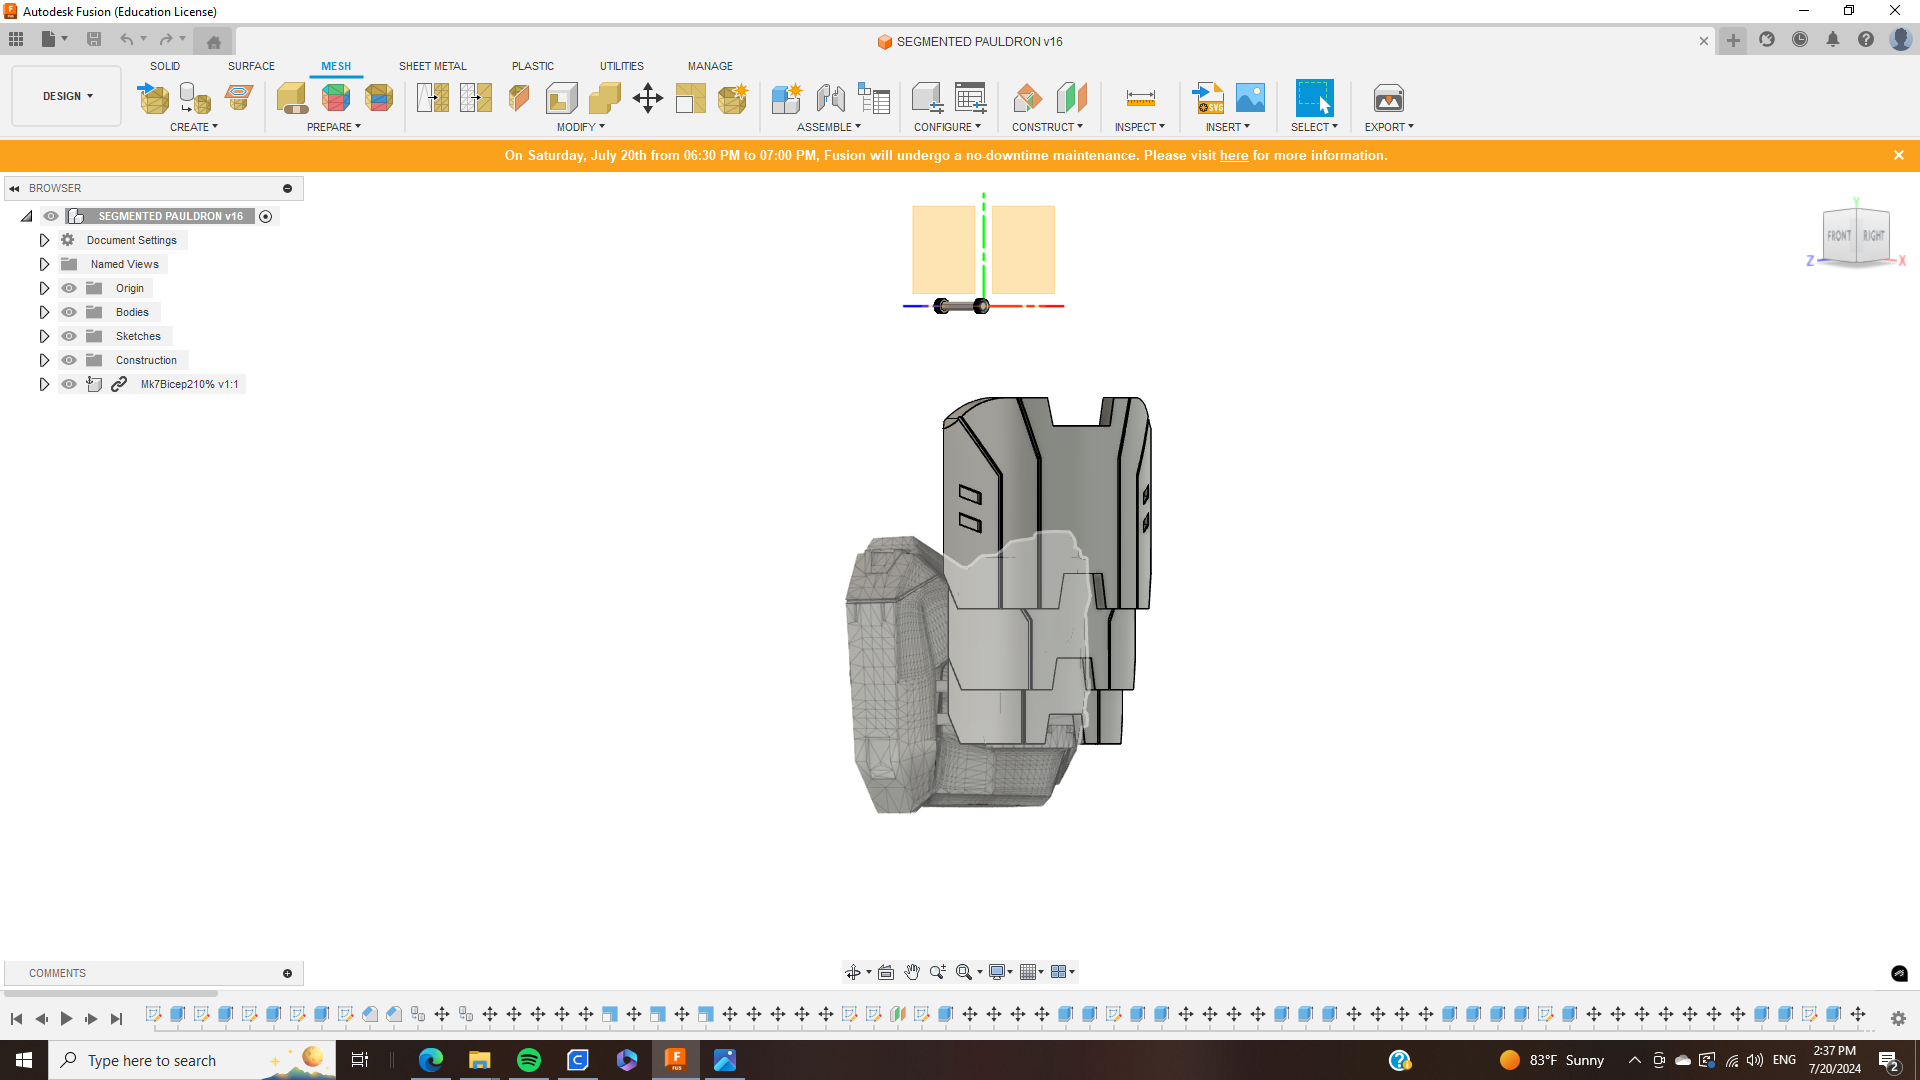The width and height of the screenshot is (1920, 1080).
Task: Activate the Window Select tool
Action: (x=1314, y=98)
